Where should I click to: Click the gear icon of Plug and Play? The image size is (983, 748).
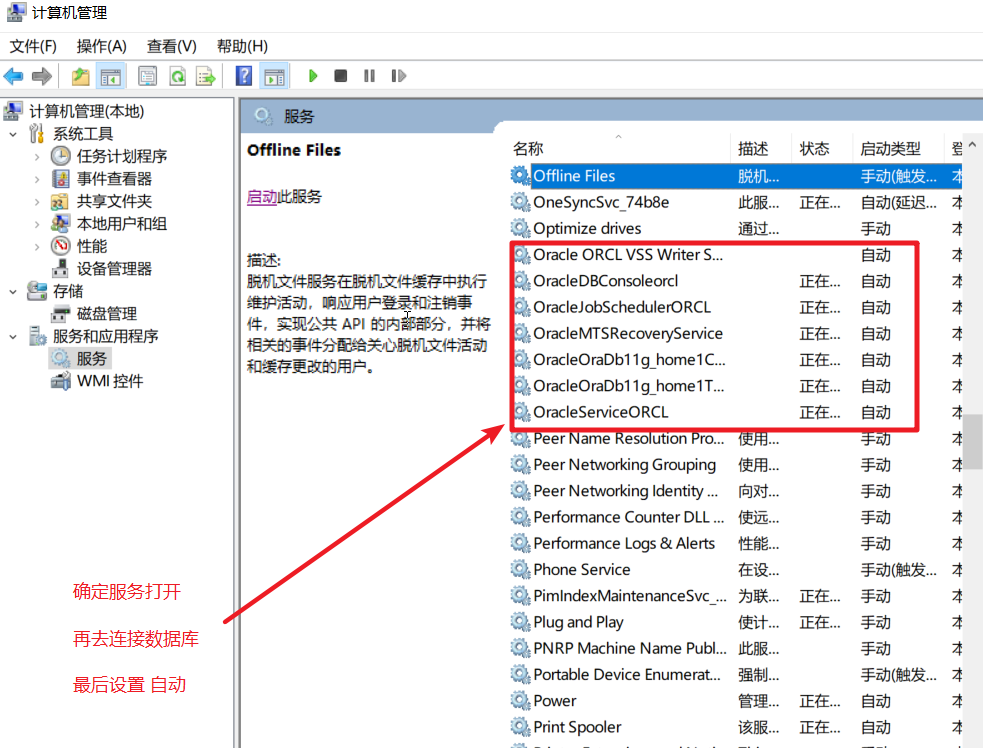(520, 622)
